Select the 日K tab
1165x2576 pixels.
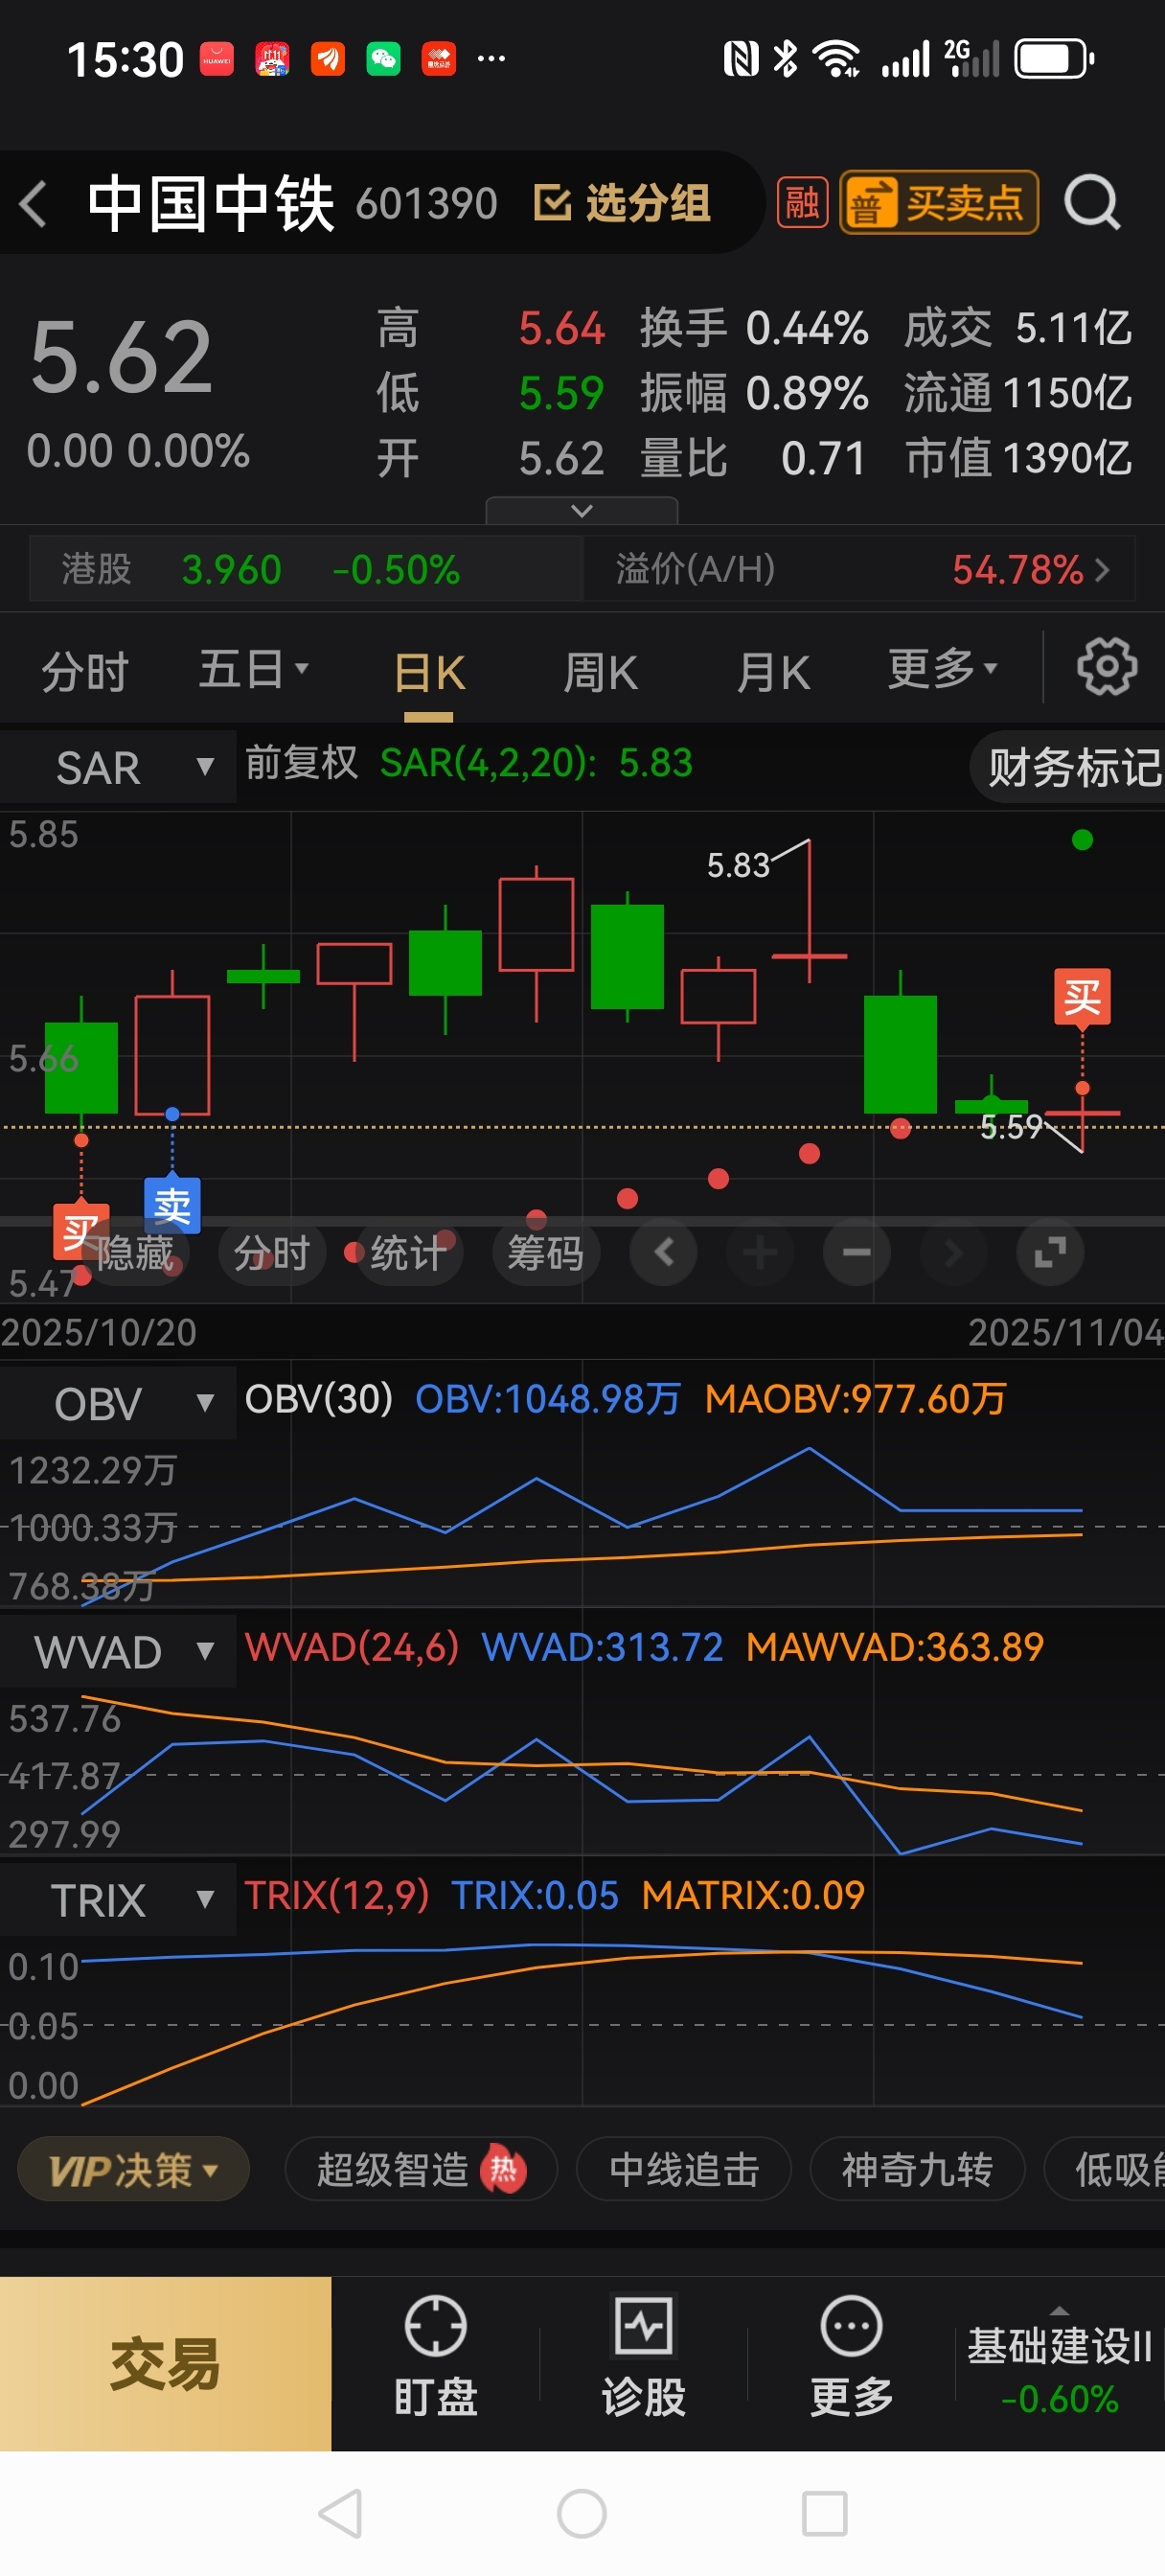click(429, 673)
